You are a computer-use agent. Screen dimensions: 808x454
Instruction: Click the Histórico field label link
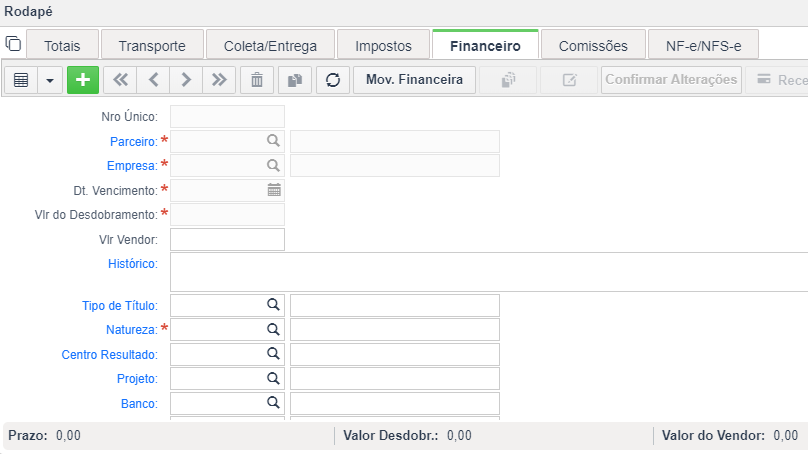click(133, 264)
